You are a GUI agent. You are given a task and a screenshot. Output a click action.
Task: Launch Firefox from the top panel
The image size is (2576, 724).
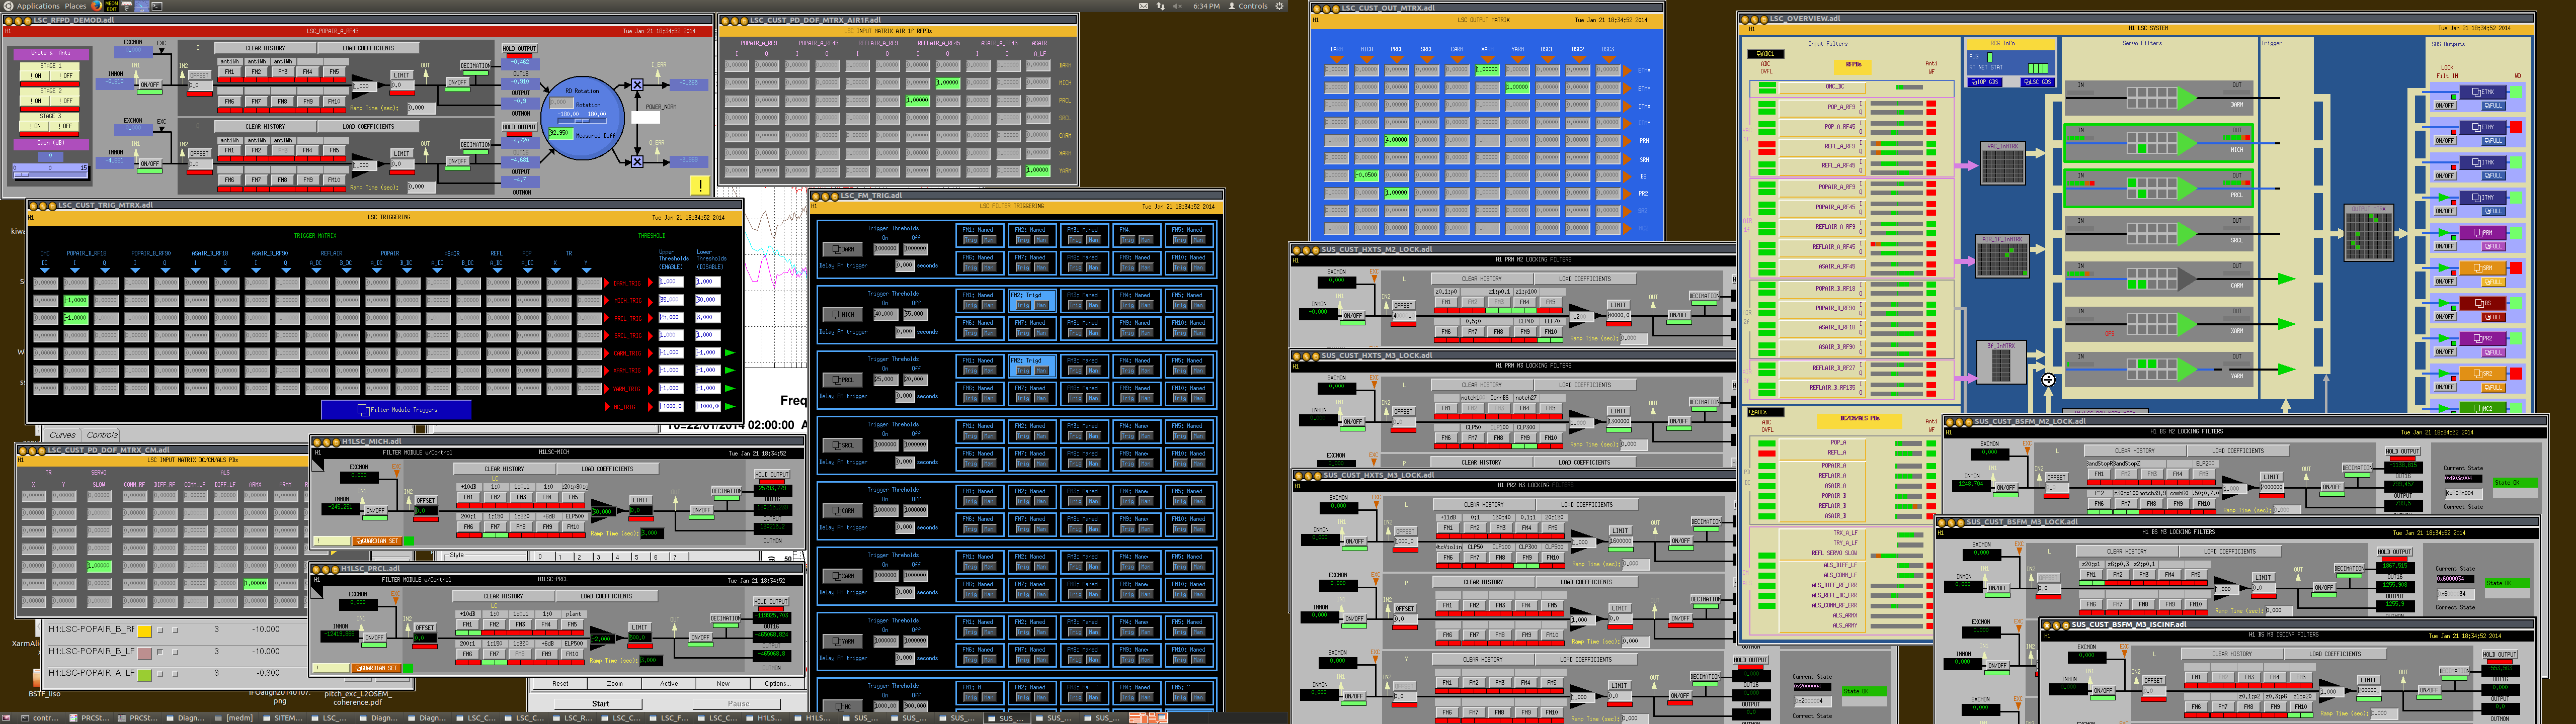tap(97, 6)
